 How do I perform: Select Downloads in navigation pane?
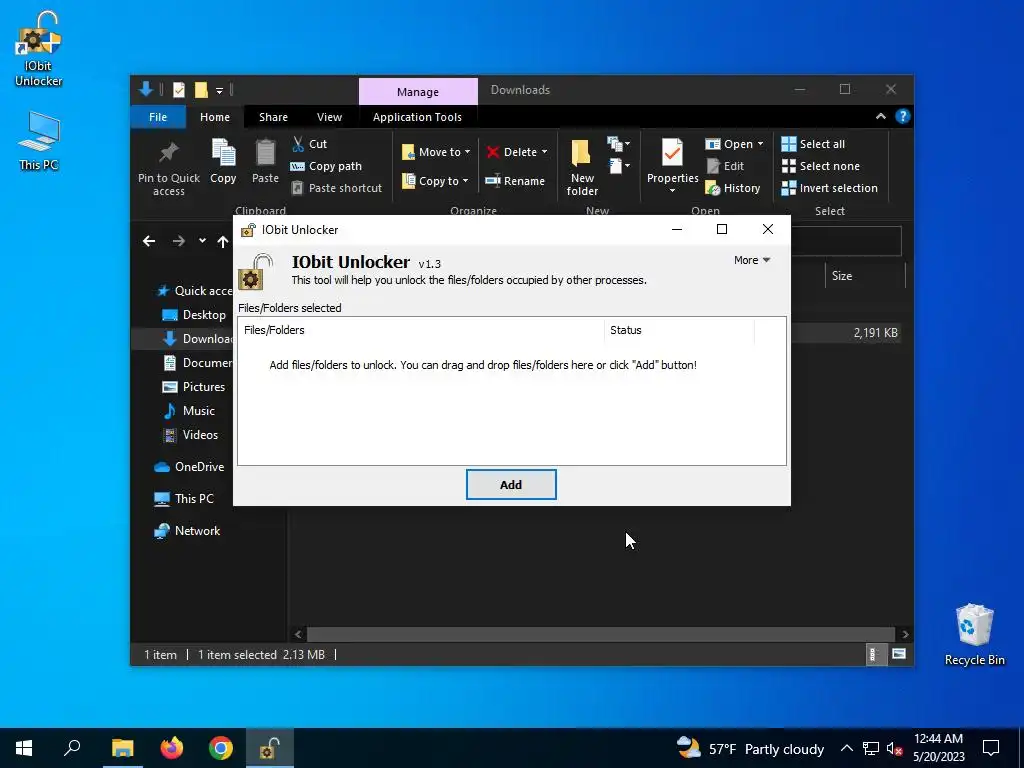[x=198, y=338]
